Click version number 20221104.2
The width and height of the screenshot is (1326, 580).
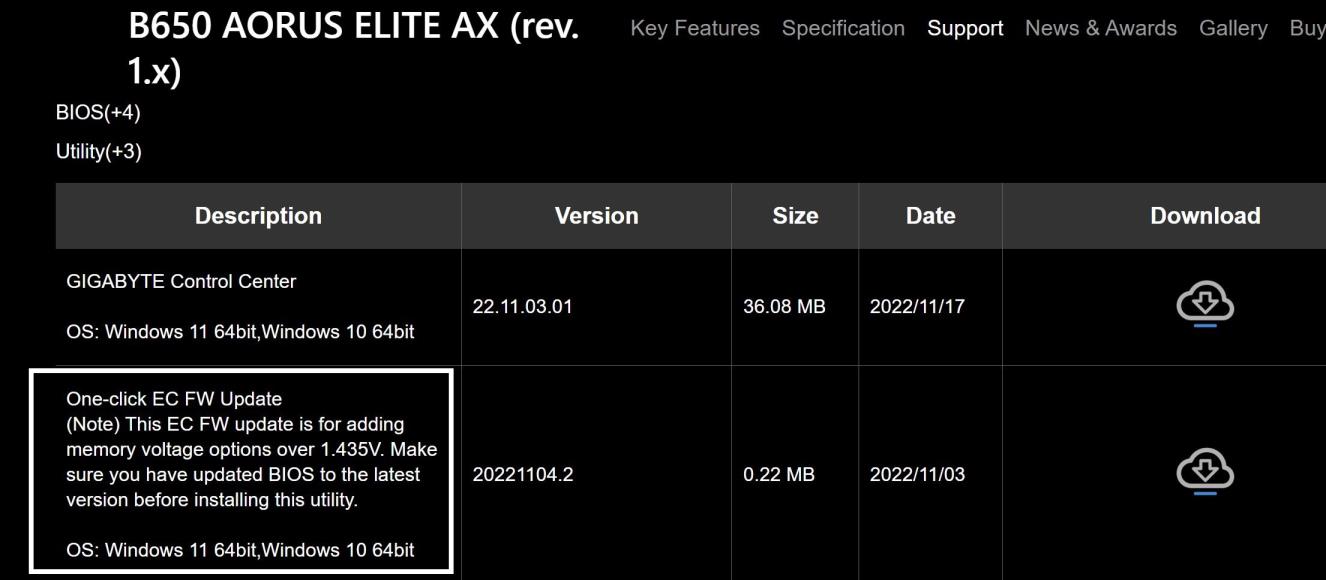pyautogui.click(x=522, y=475)
